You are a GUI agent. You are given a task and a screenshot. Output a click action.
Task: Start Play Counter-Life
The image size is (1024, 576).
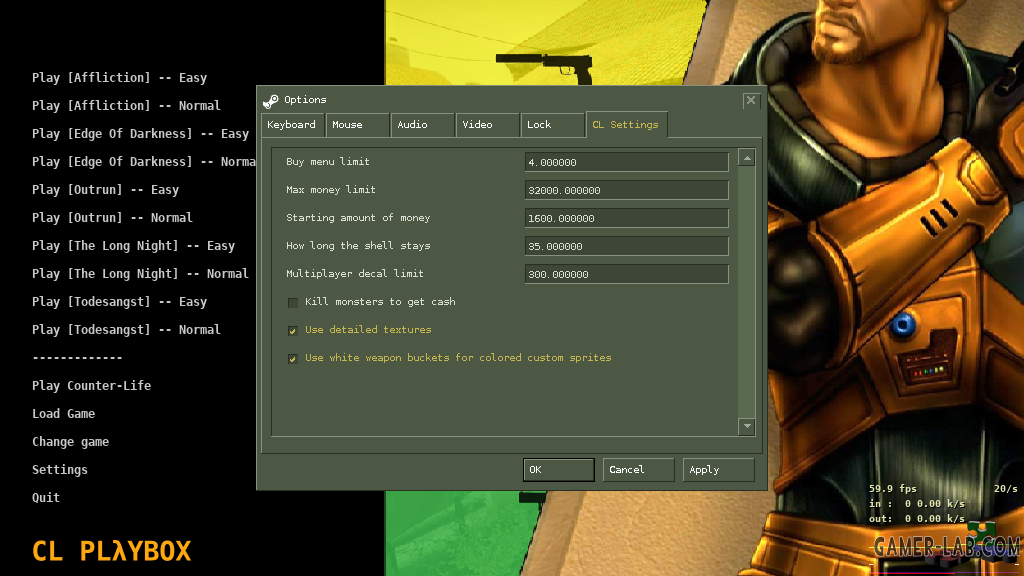point(91,386)
